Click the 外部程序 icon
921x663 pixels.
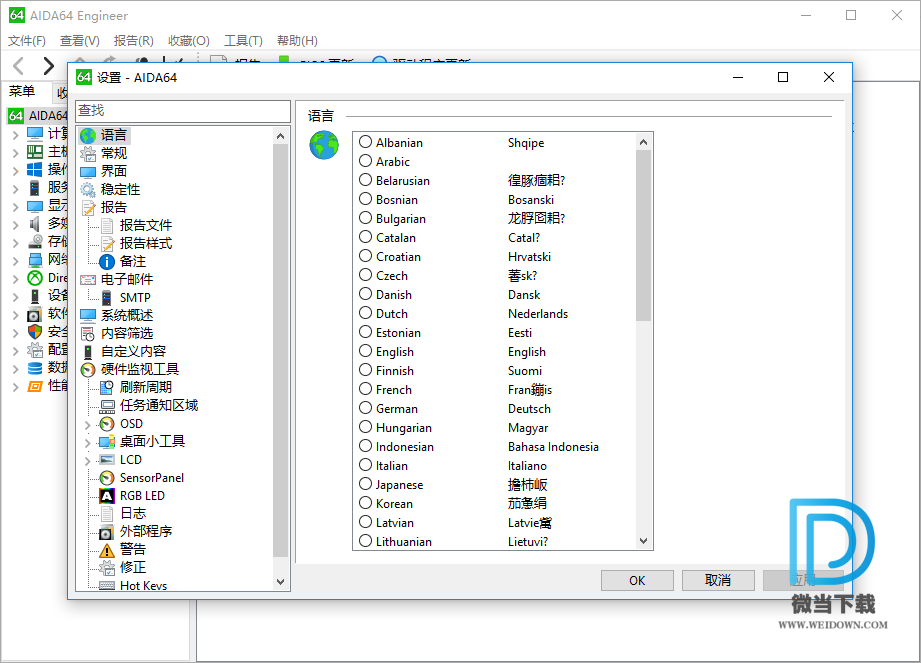(x=106, y=532)
